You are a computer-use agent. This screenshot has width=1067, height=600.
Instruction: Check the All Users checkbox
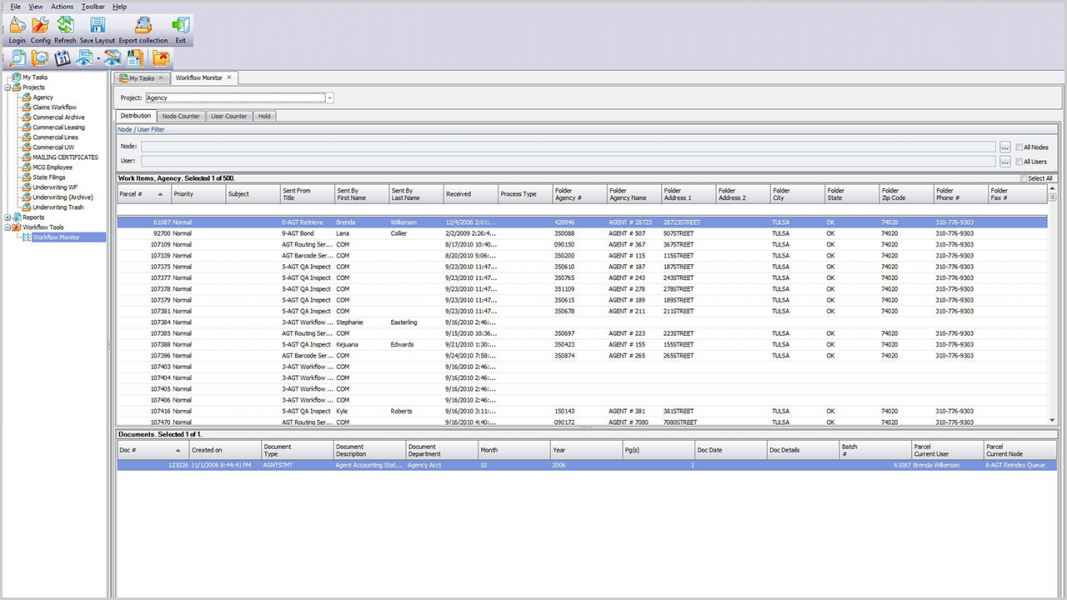[1019, 161]
